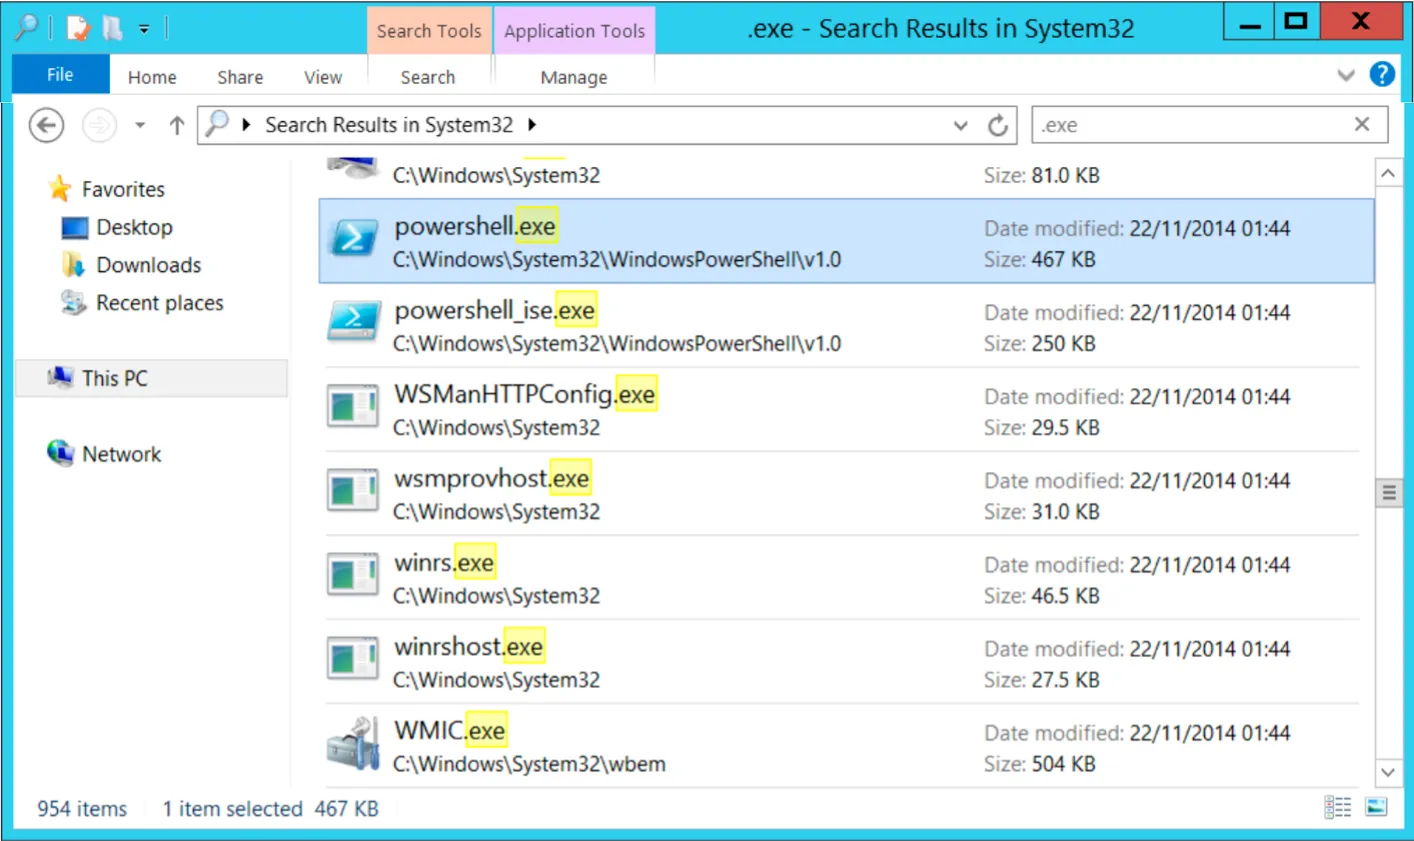Switch to the Home ribbon tab

(x=152, y=77)
